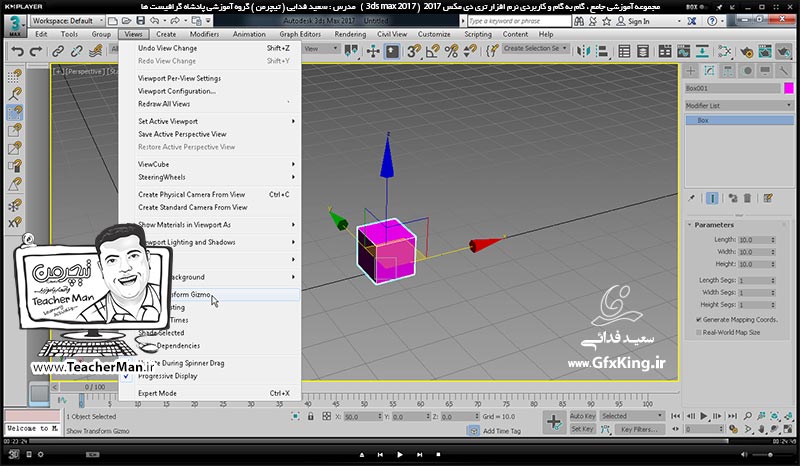Switch to the Modify panel tab

709,71
